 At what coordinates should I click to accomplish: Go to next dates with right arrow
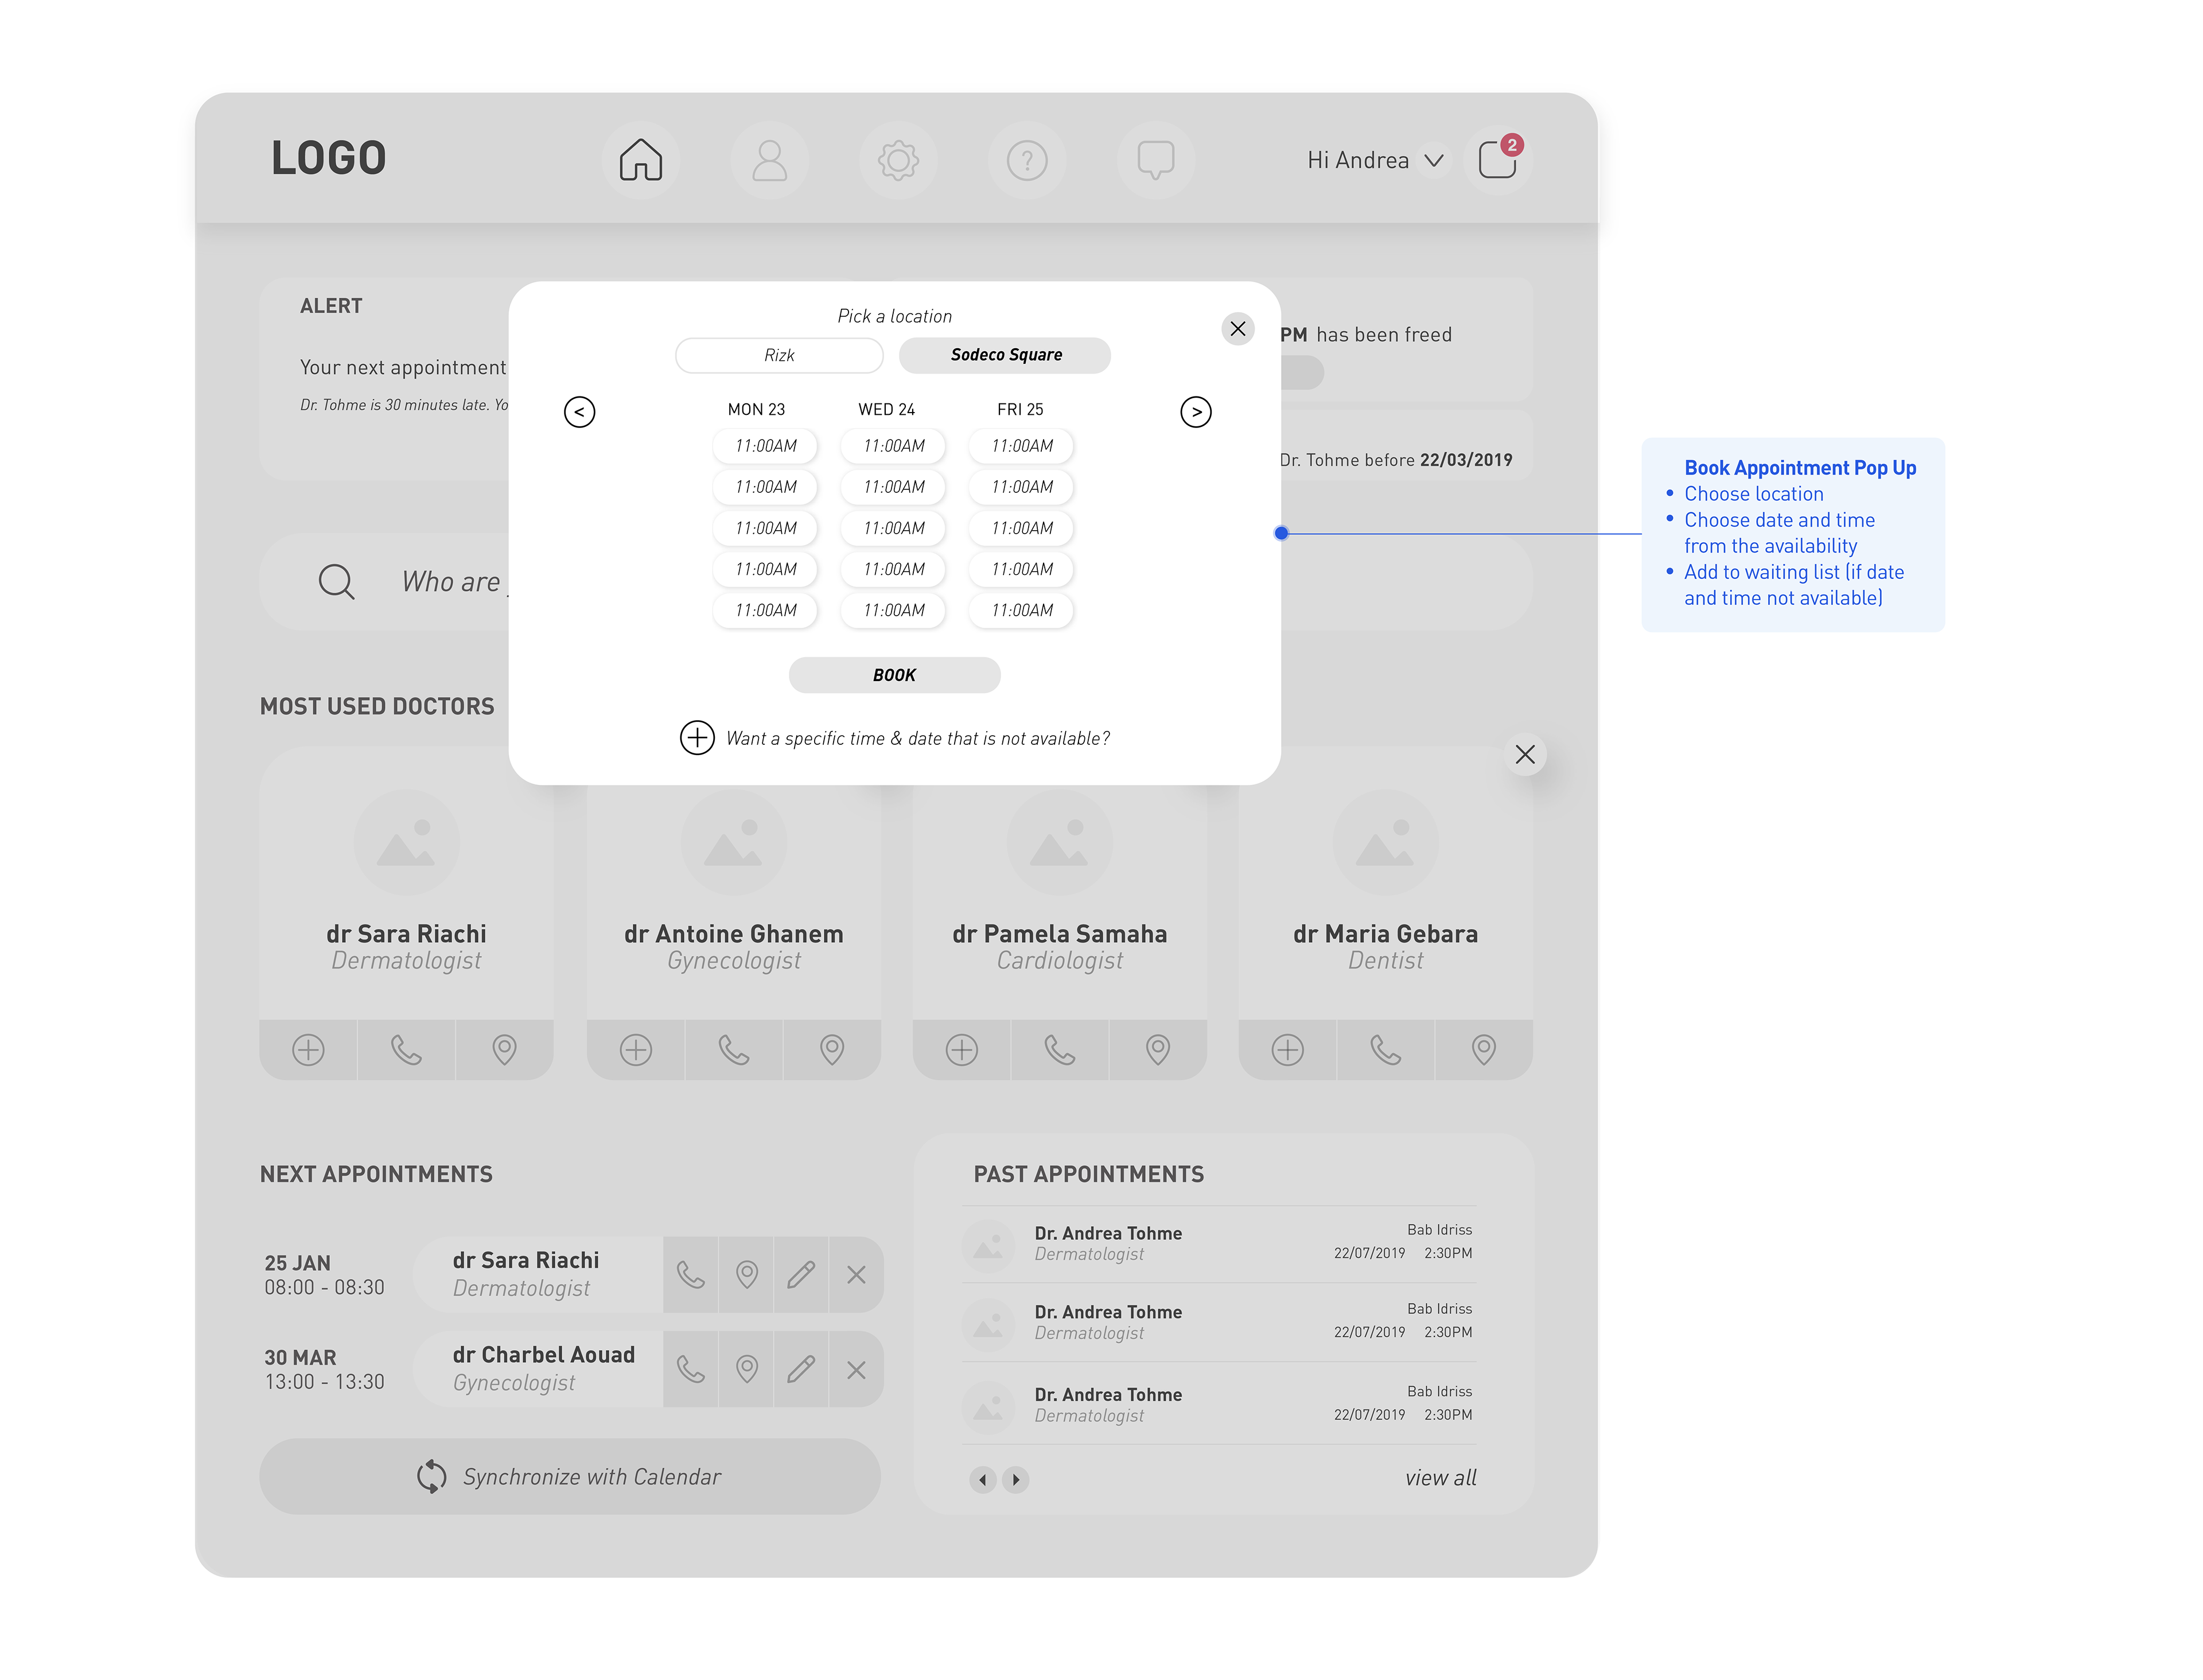coord(1195,412)
